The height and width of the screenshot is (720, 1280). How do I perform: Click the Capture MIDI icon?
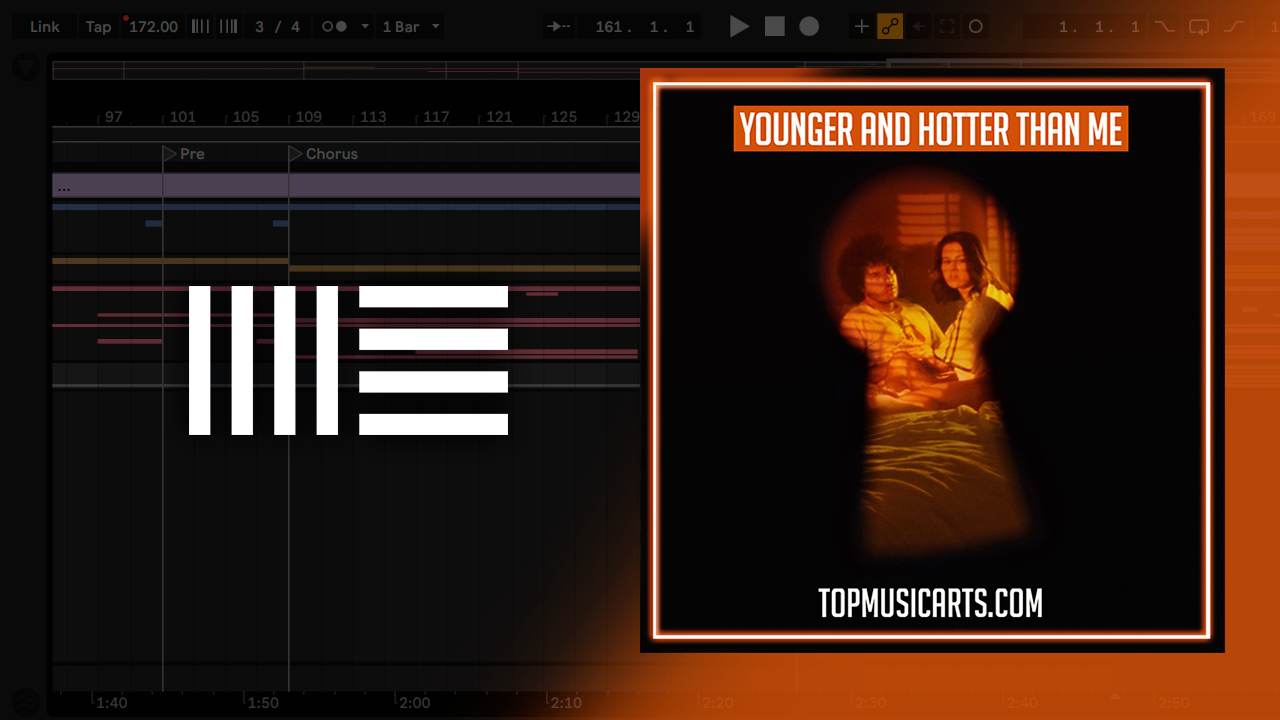947,27
